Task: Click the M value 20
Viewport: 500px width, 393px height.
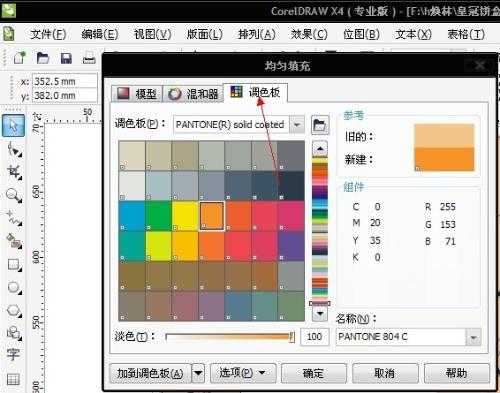Action: [x=375, y=223]
